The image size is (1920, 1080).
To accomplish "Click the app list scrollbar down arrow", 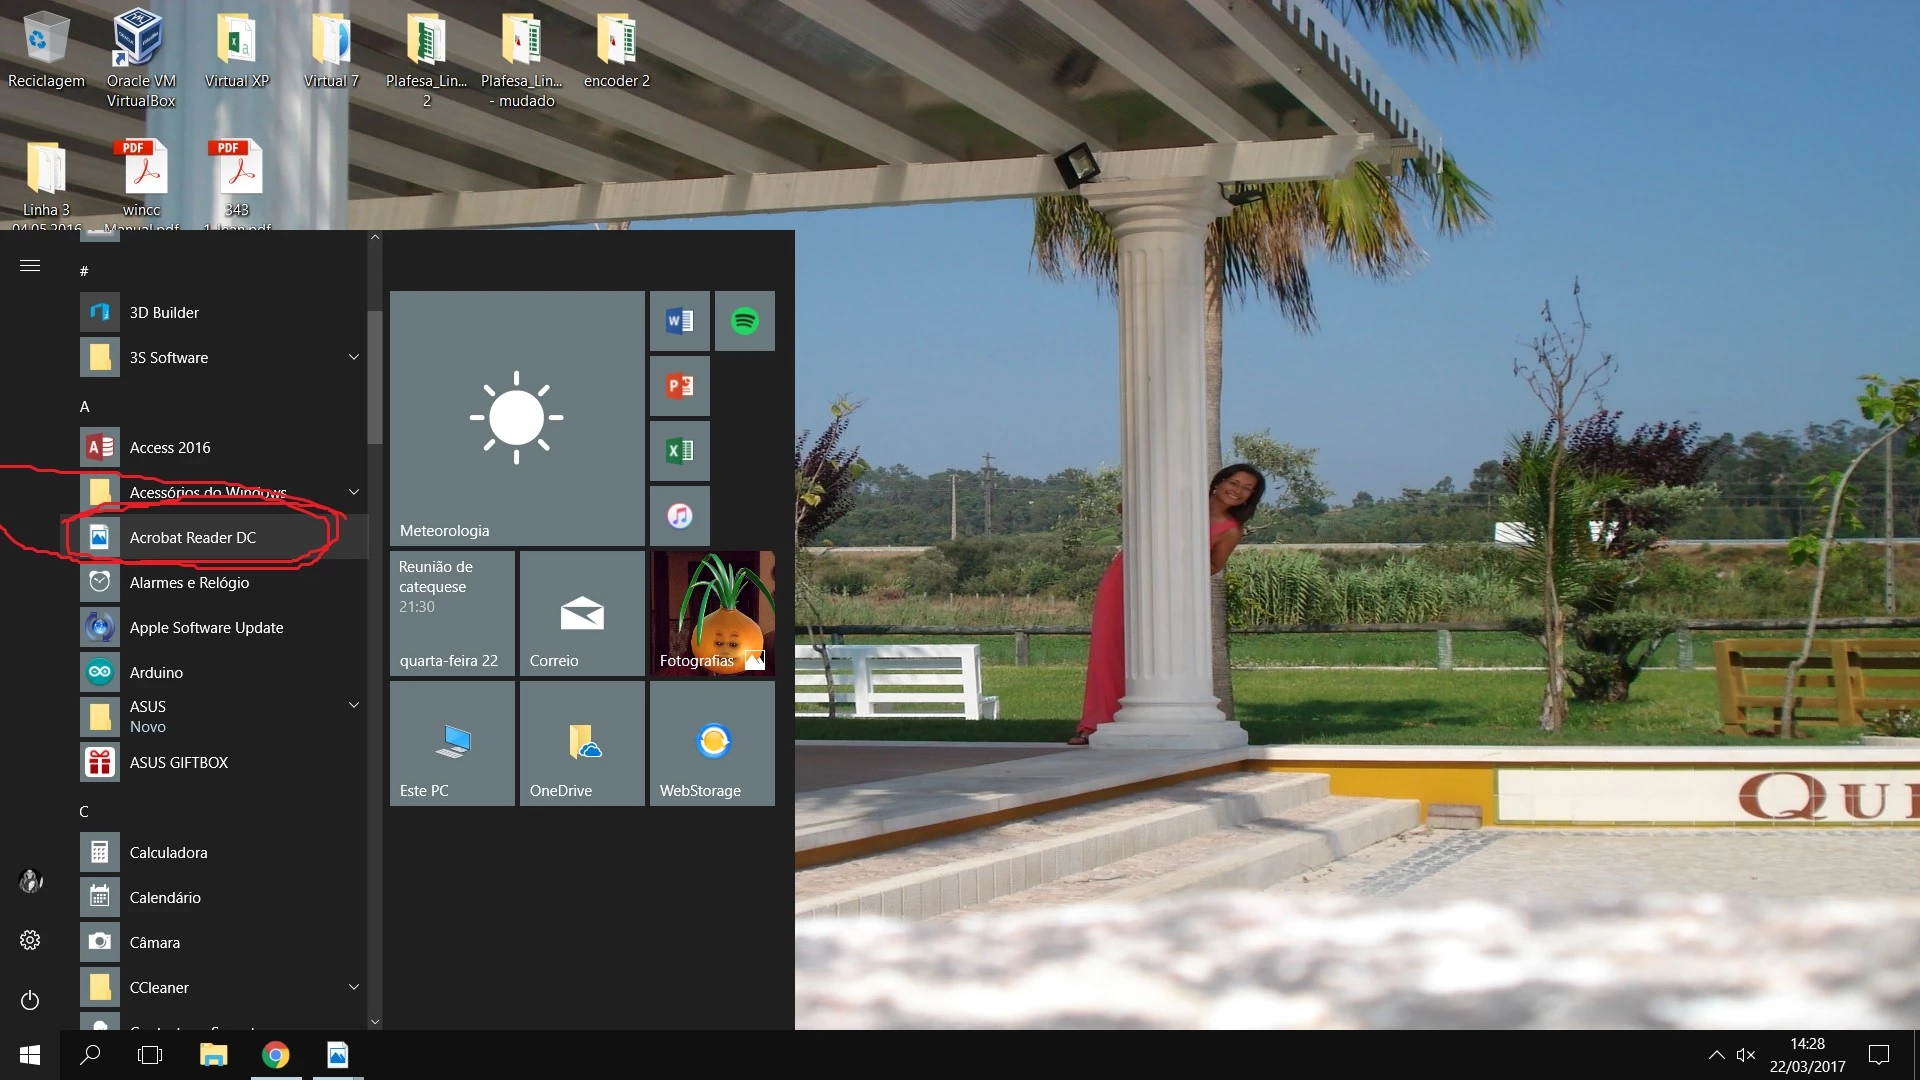I will (x=375, y=1022).
